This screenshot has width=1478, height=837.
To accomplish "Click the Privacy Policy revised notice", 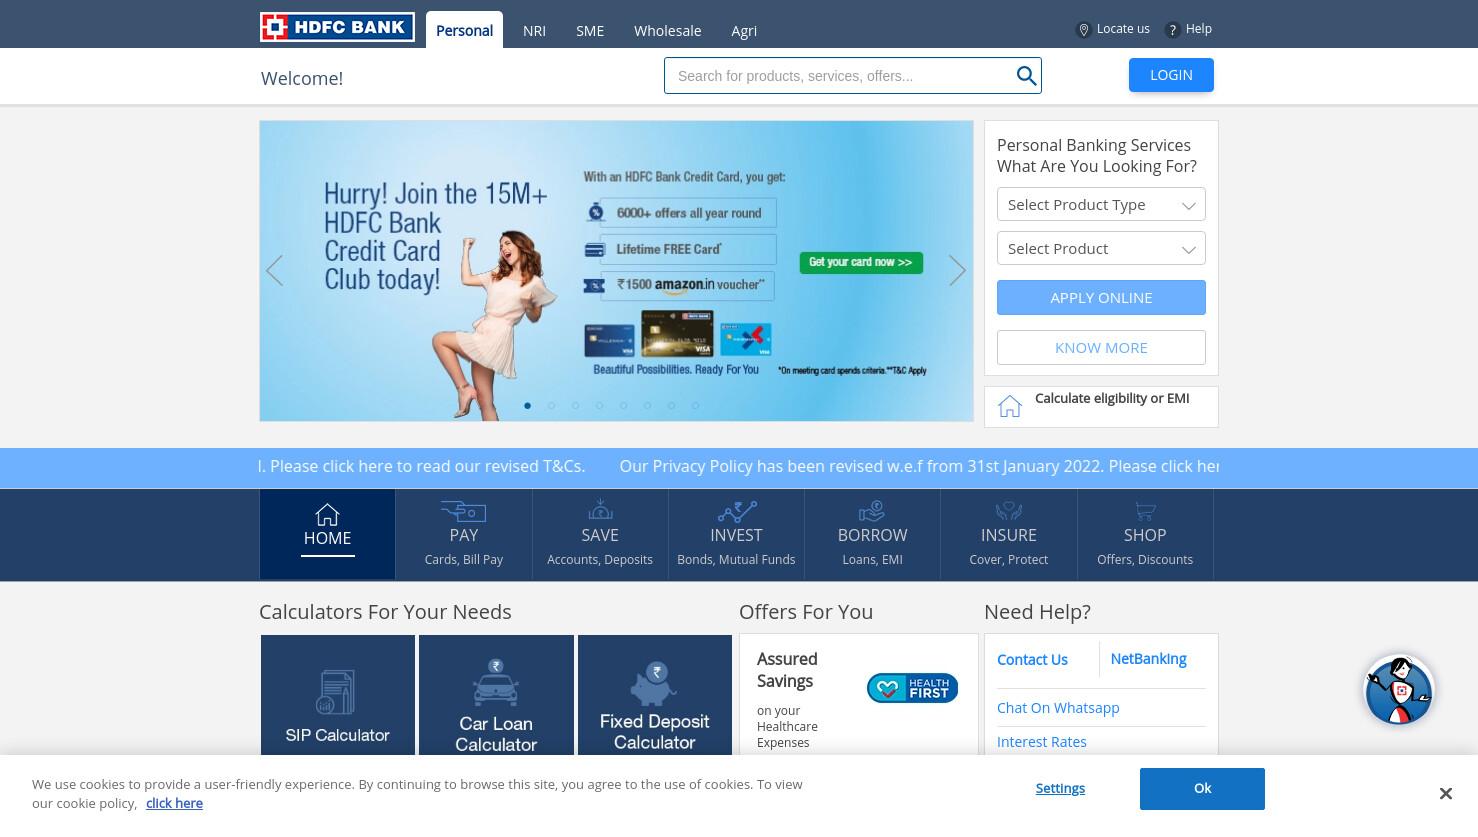I will [x=919, y=467].
